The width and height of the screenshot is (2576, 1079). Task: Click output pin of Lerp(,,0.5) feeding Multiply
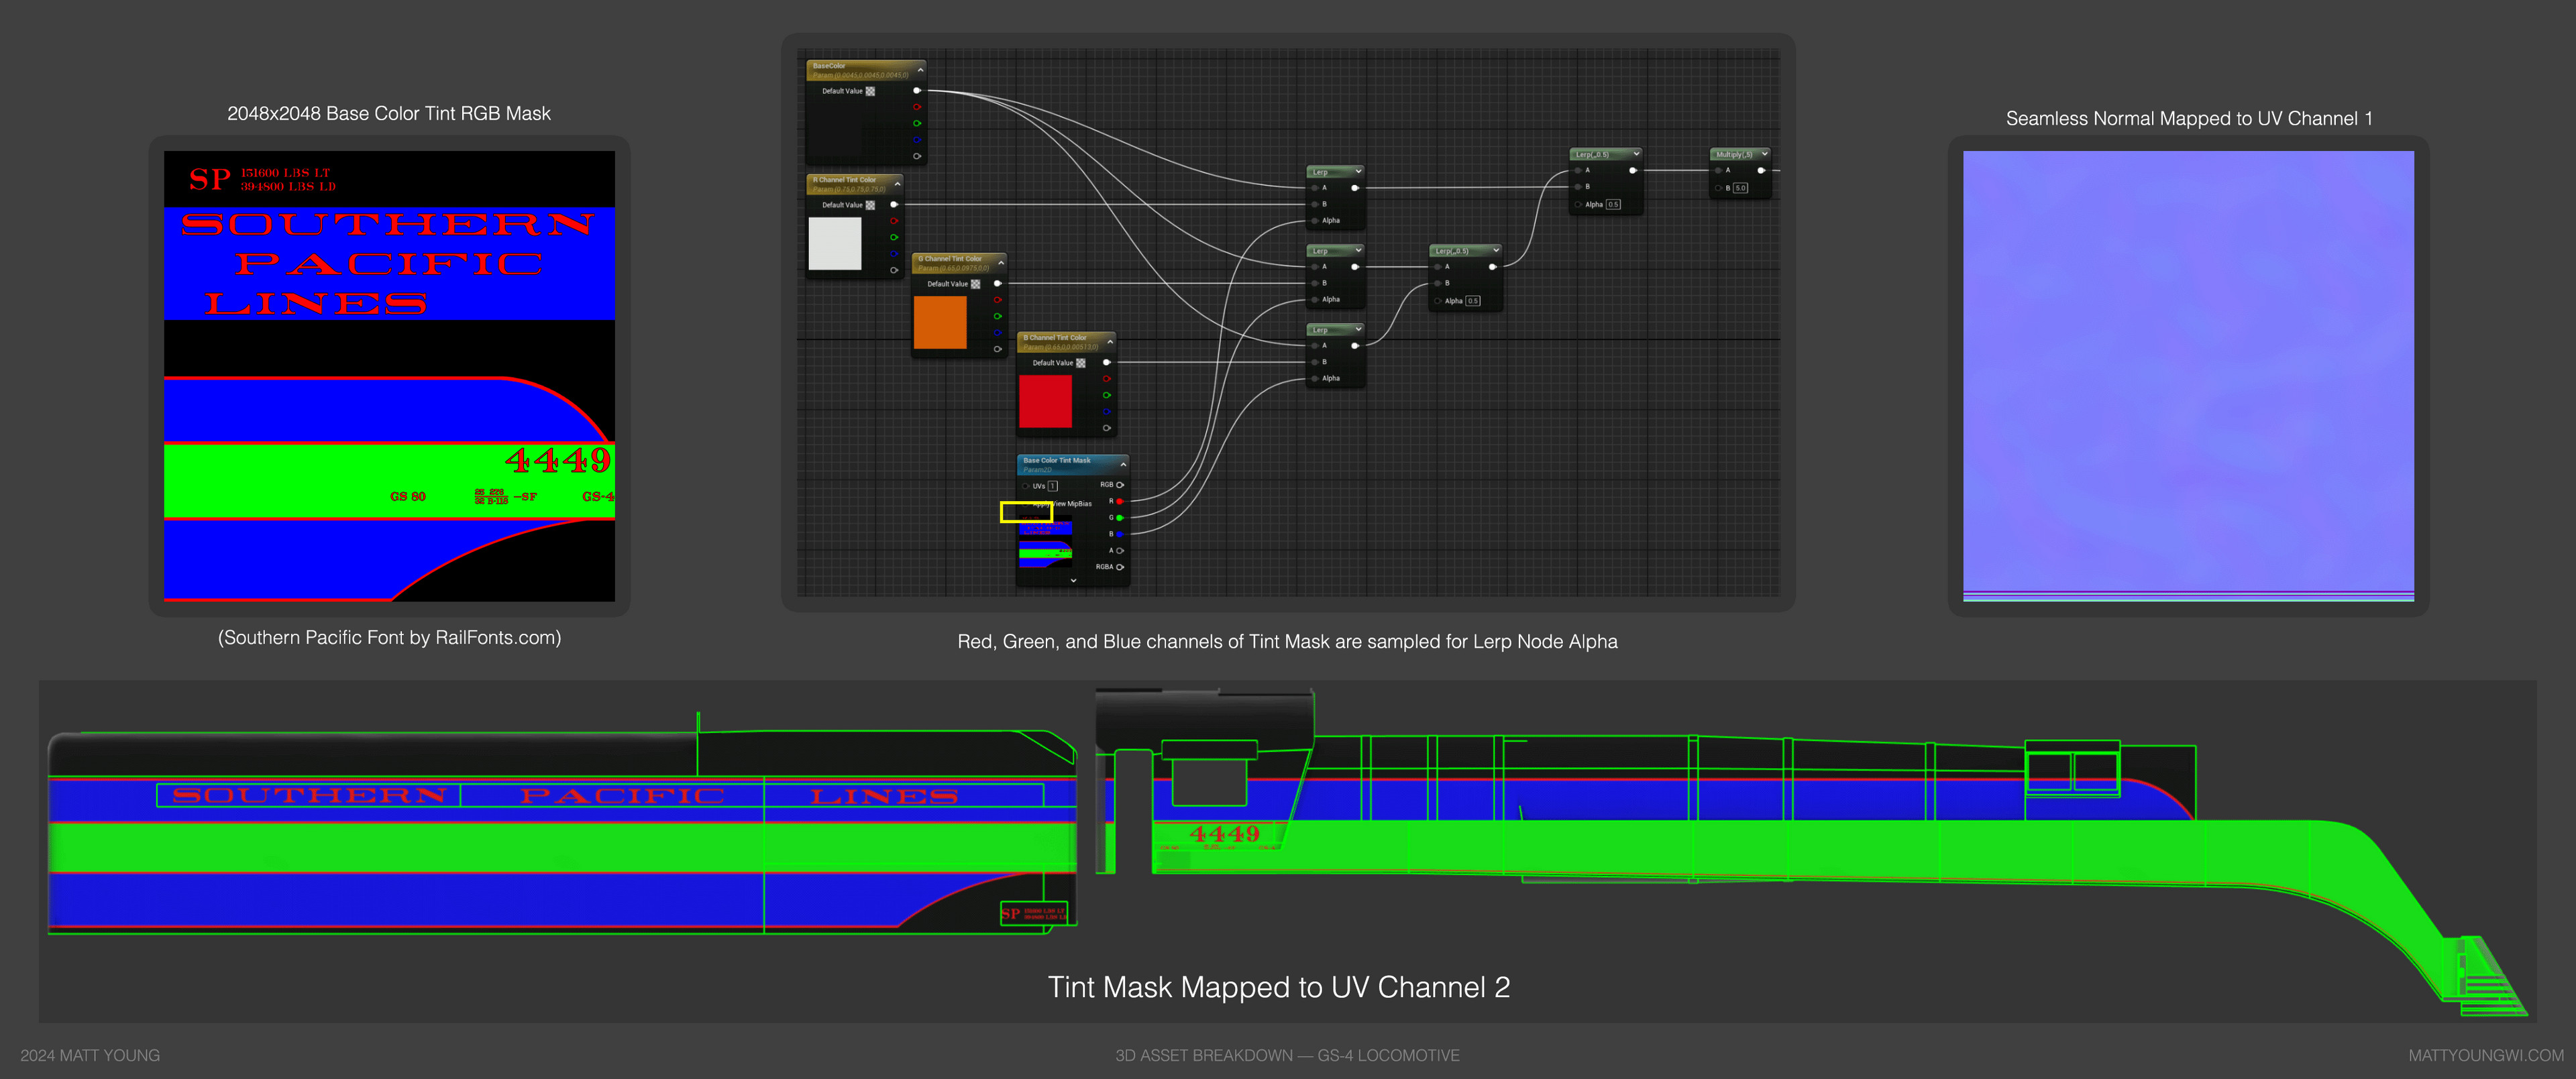pyautogui.click(x=1632, y=171)
